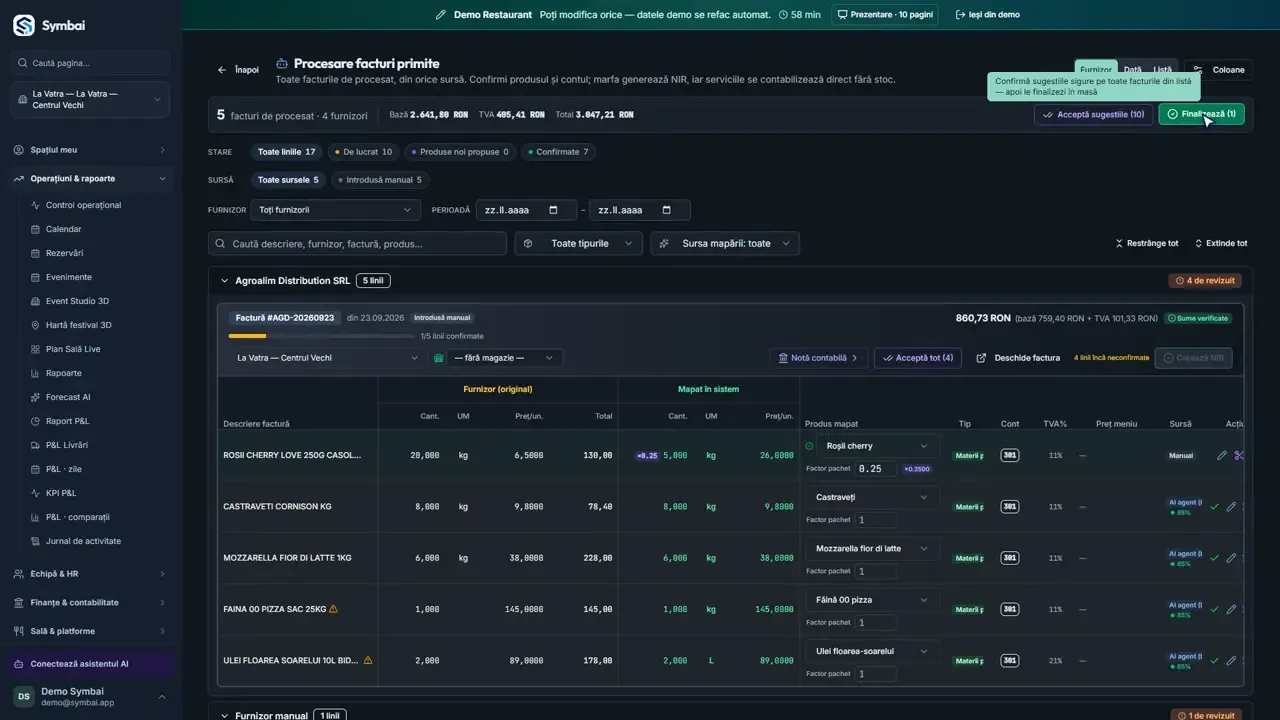This screenshot has height=720, width=1280.
Task: Click the Factor pachet field showing 0.25
Action: click(x=876, y=468)
